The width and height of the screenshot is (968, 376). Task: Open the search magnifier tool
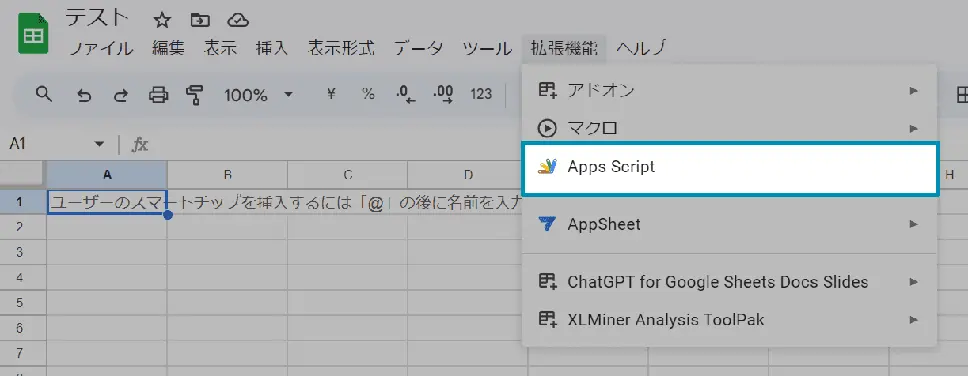[44, 94]
